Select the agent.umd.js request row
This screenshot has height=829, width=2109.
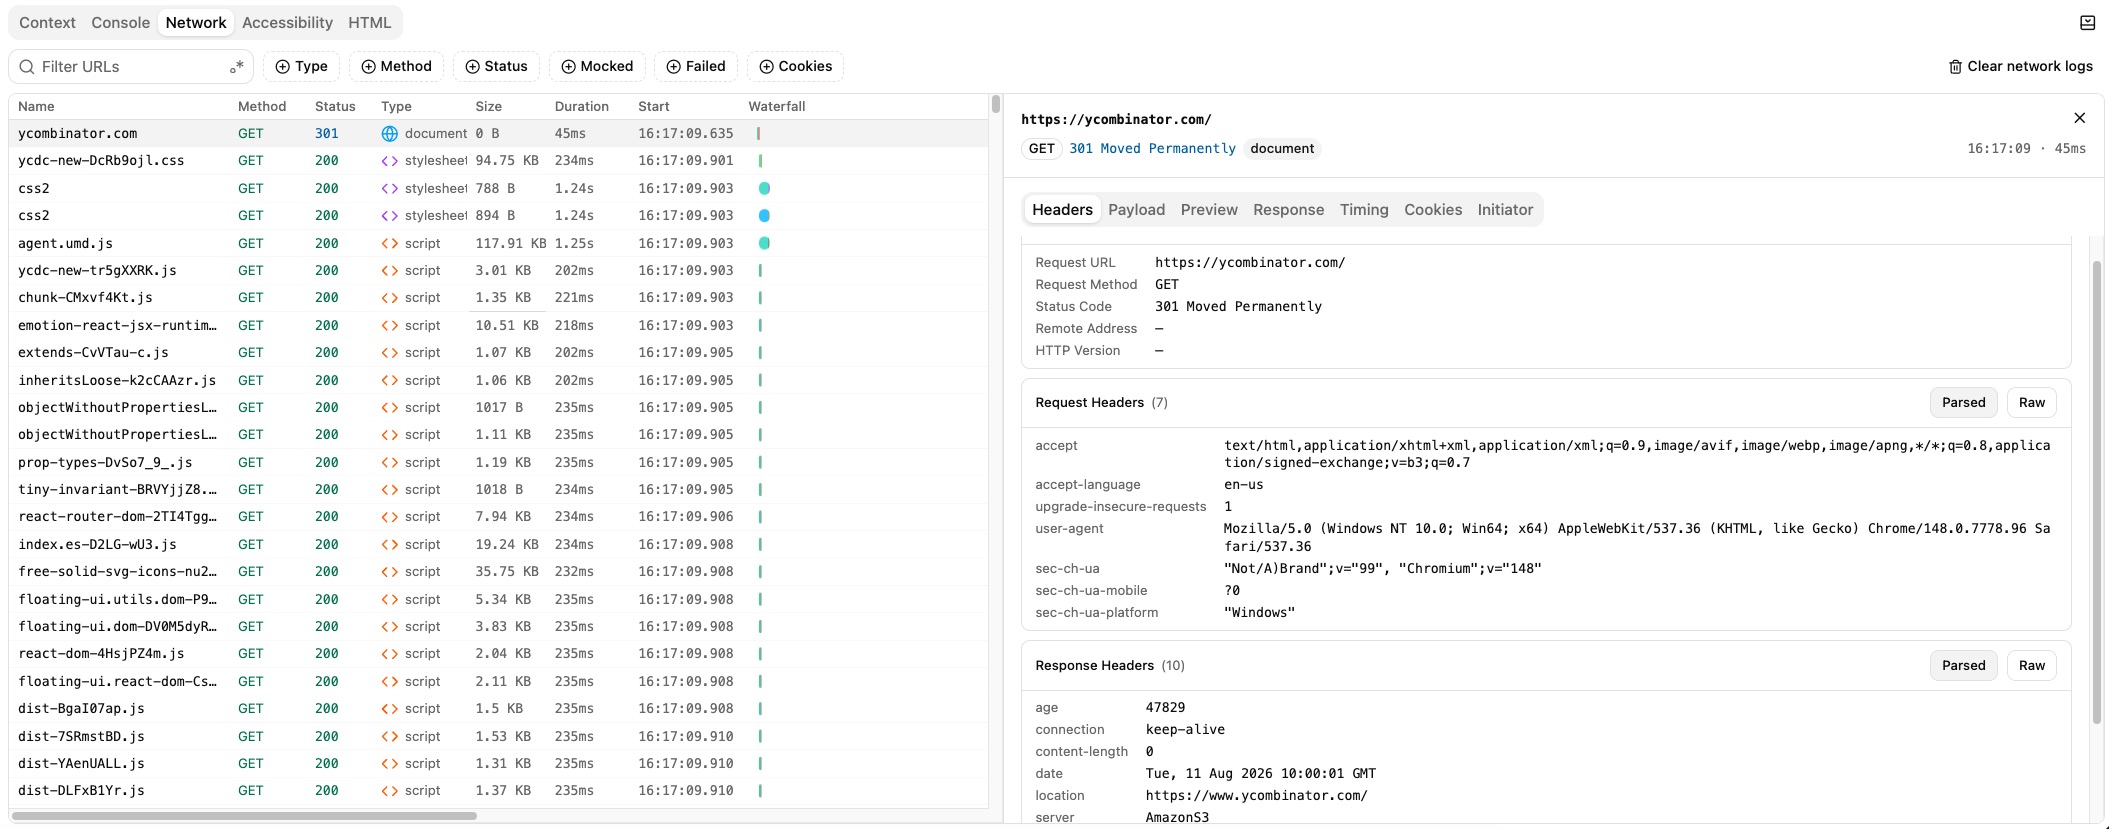coord(498,244)
